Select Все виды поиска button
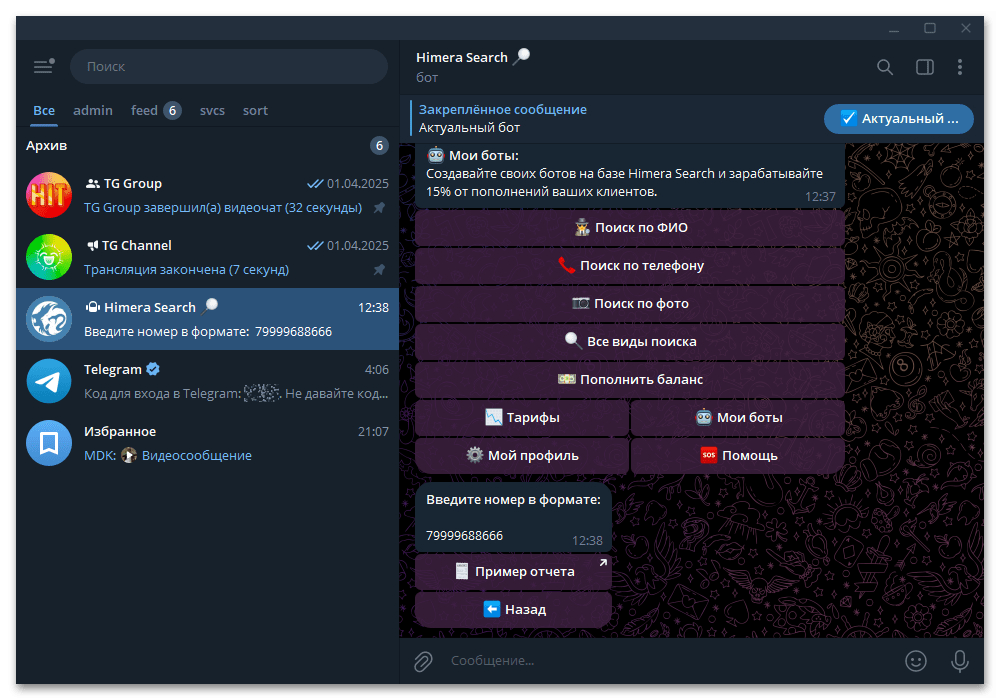 coord(630,342)
